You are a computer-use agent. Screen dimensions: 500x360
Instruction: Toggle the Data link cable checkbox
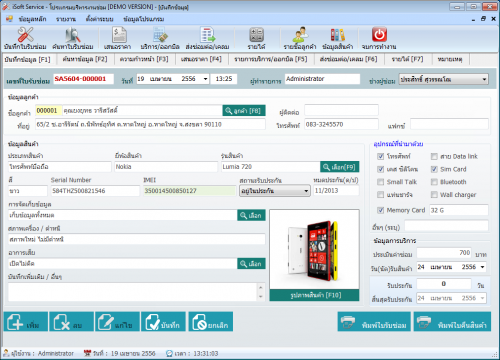coord(434,156)
